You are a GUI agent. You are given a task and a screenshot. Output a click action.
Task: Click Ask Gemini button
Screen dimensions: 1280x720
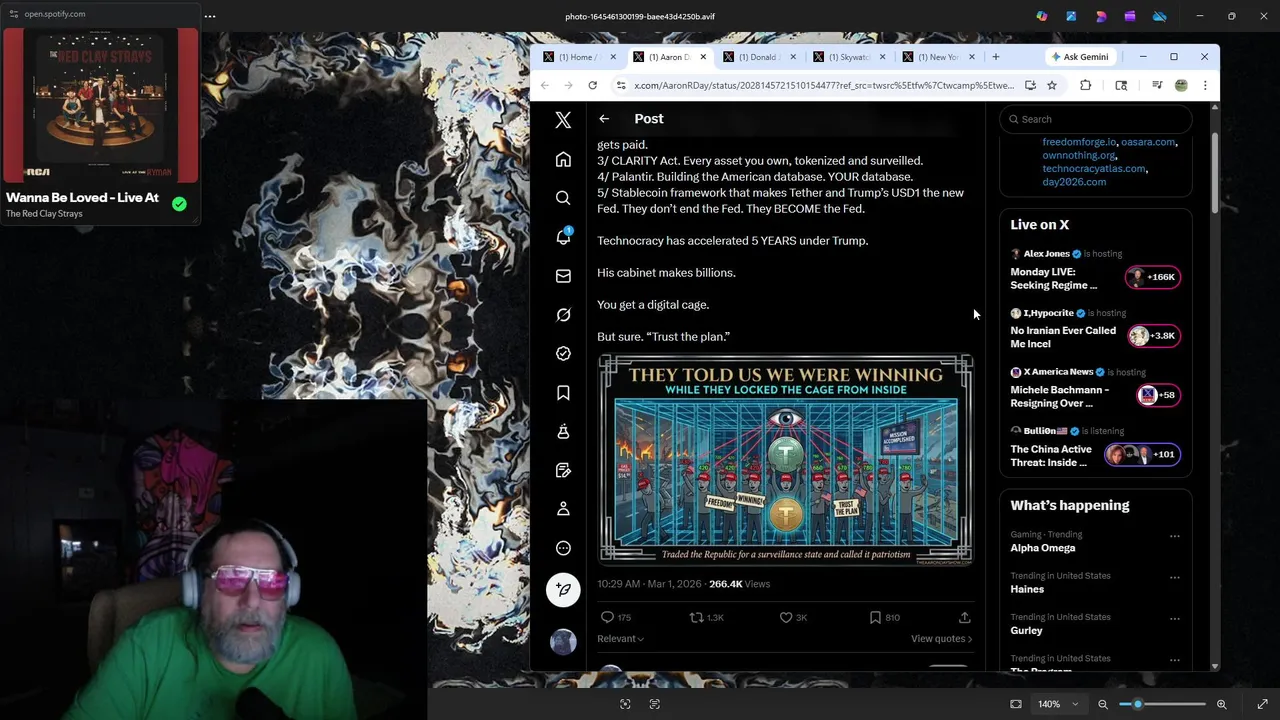click(1080, 57)
